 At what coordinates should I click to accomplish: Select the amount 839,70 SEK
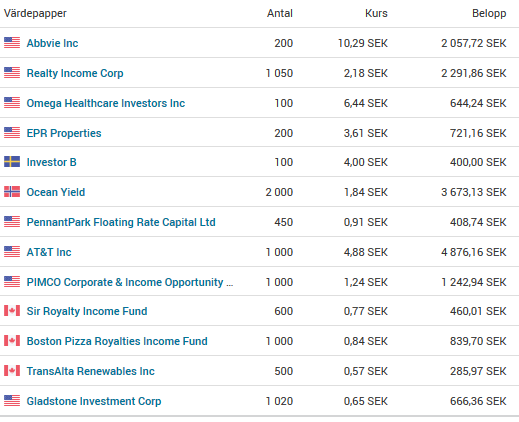[478, 341]
